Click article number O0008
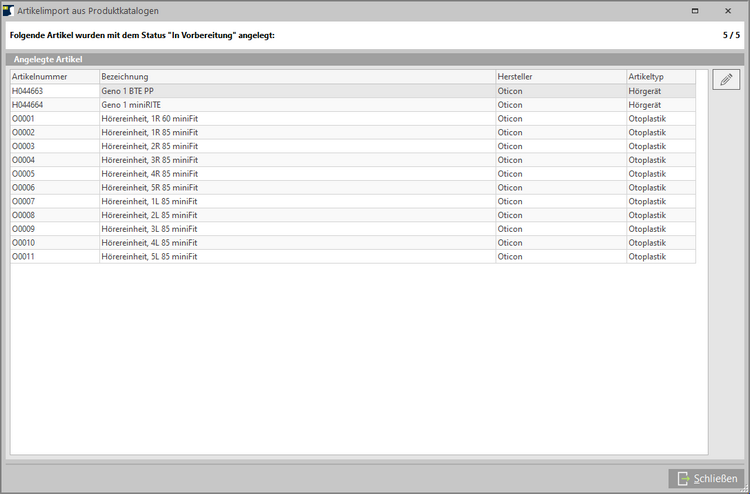 (x=23, y=216)
